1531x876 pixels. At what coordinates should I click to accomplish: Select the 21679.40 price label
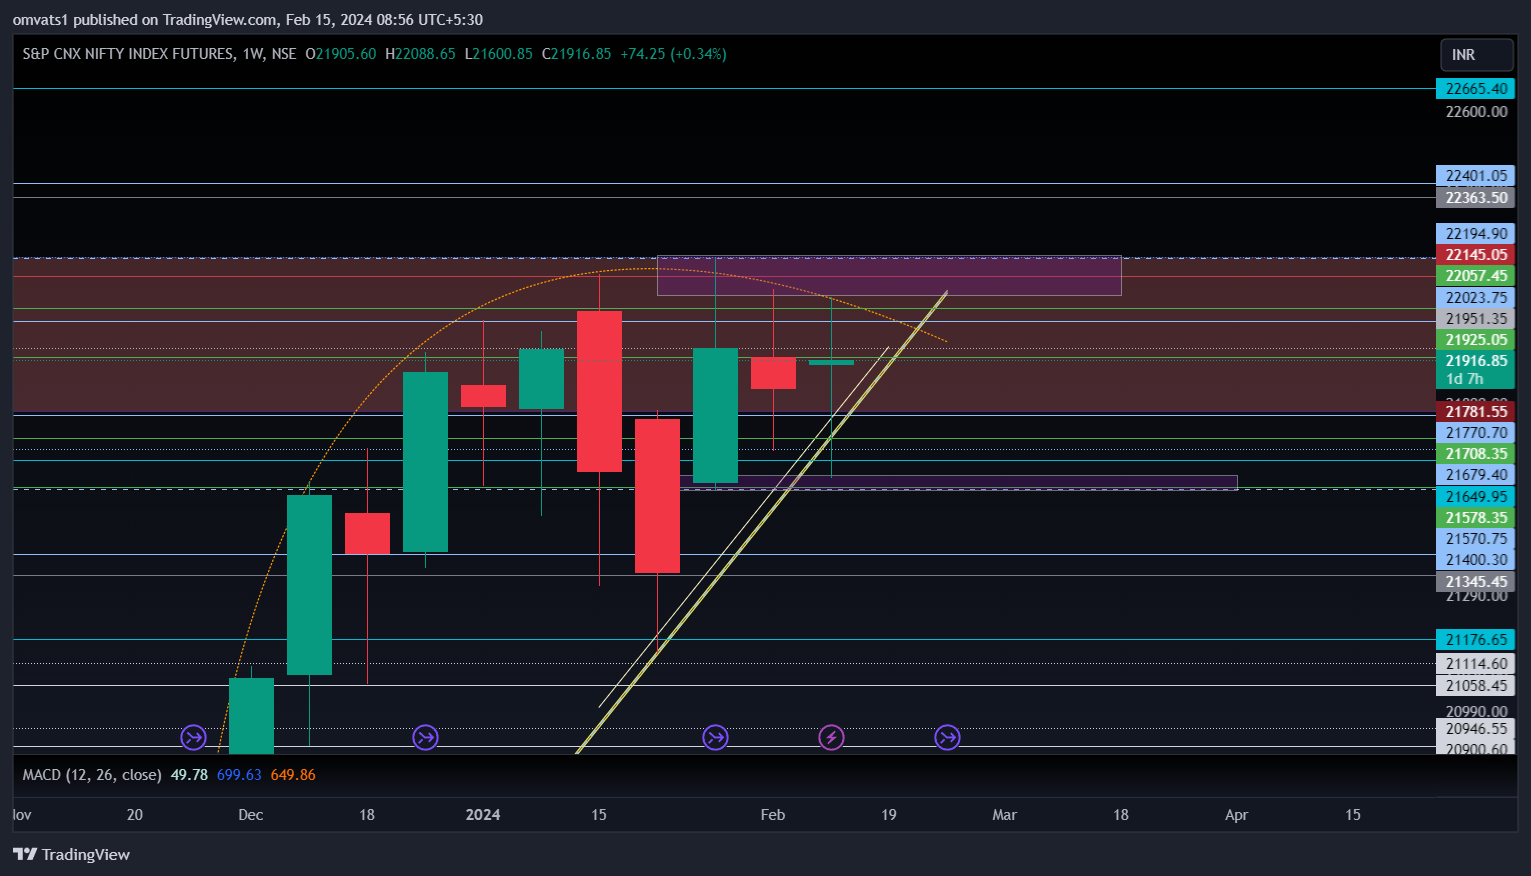click(x=1476, y=475)
